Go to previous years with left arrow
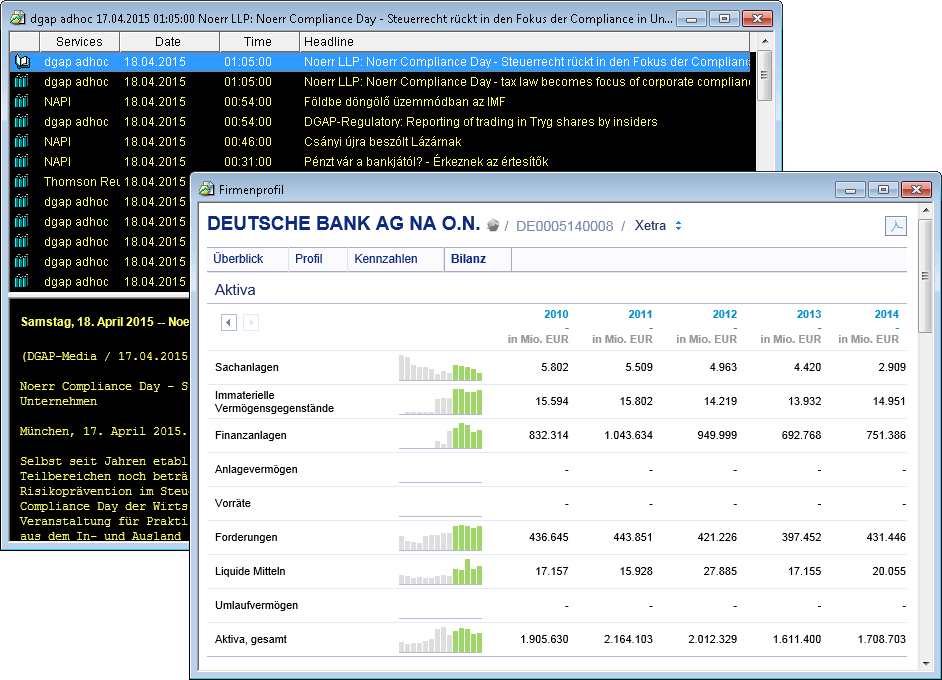This screenshot has height=680, width=942. 229,322
